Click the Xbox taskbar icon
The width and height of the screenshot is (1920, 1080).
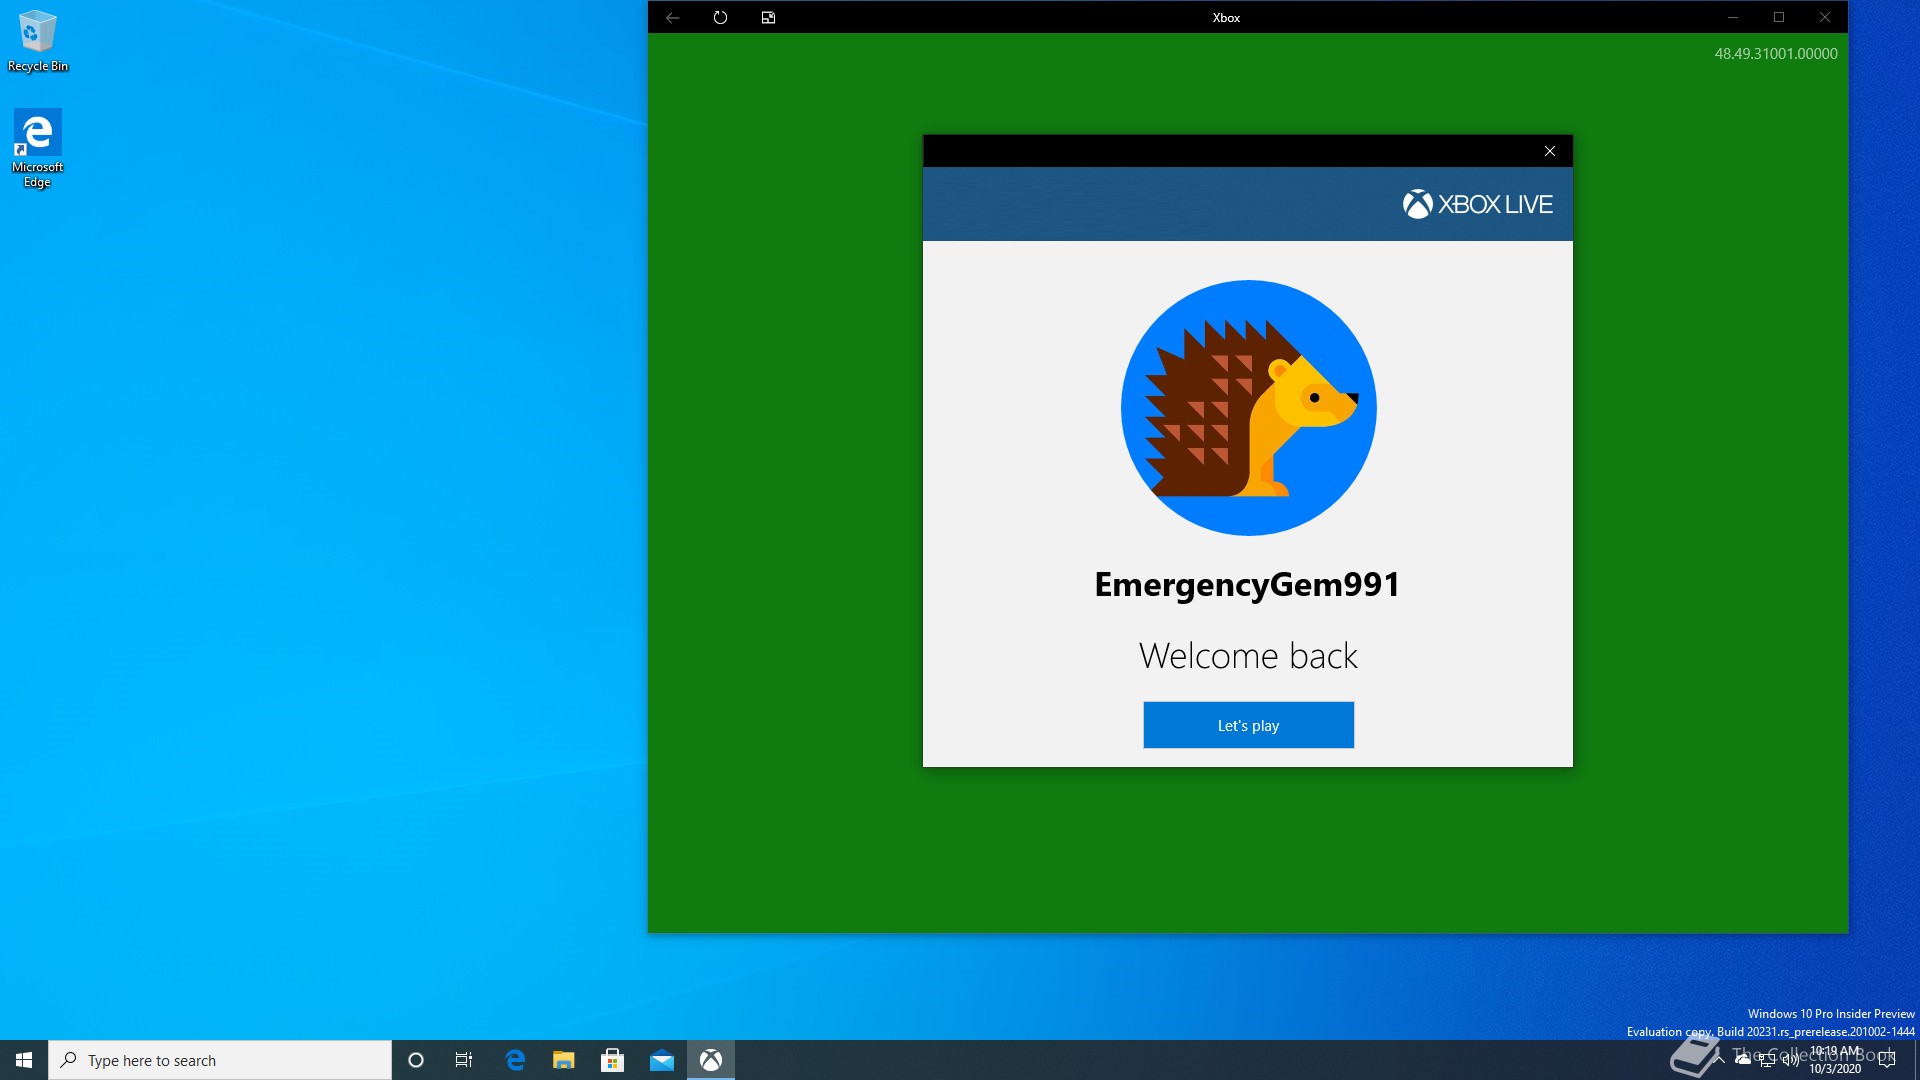(711, 1060)
